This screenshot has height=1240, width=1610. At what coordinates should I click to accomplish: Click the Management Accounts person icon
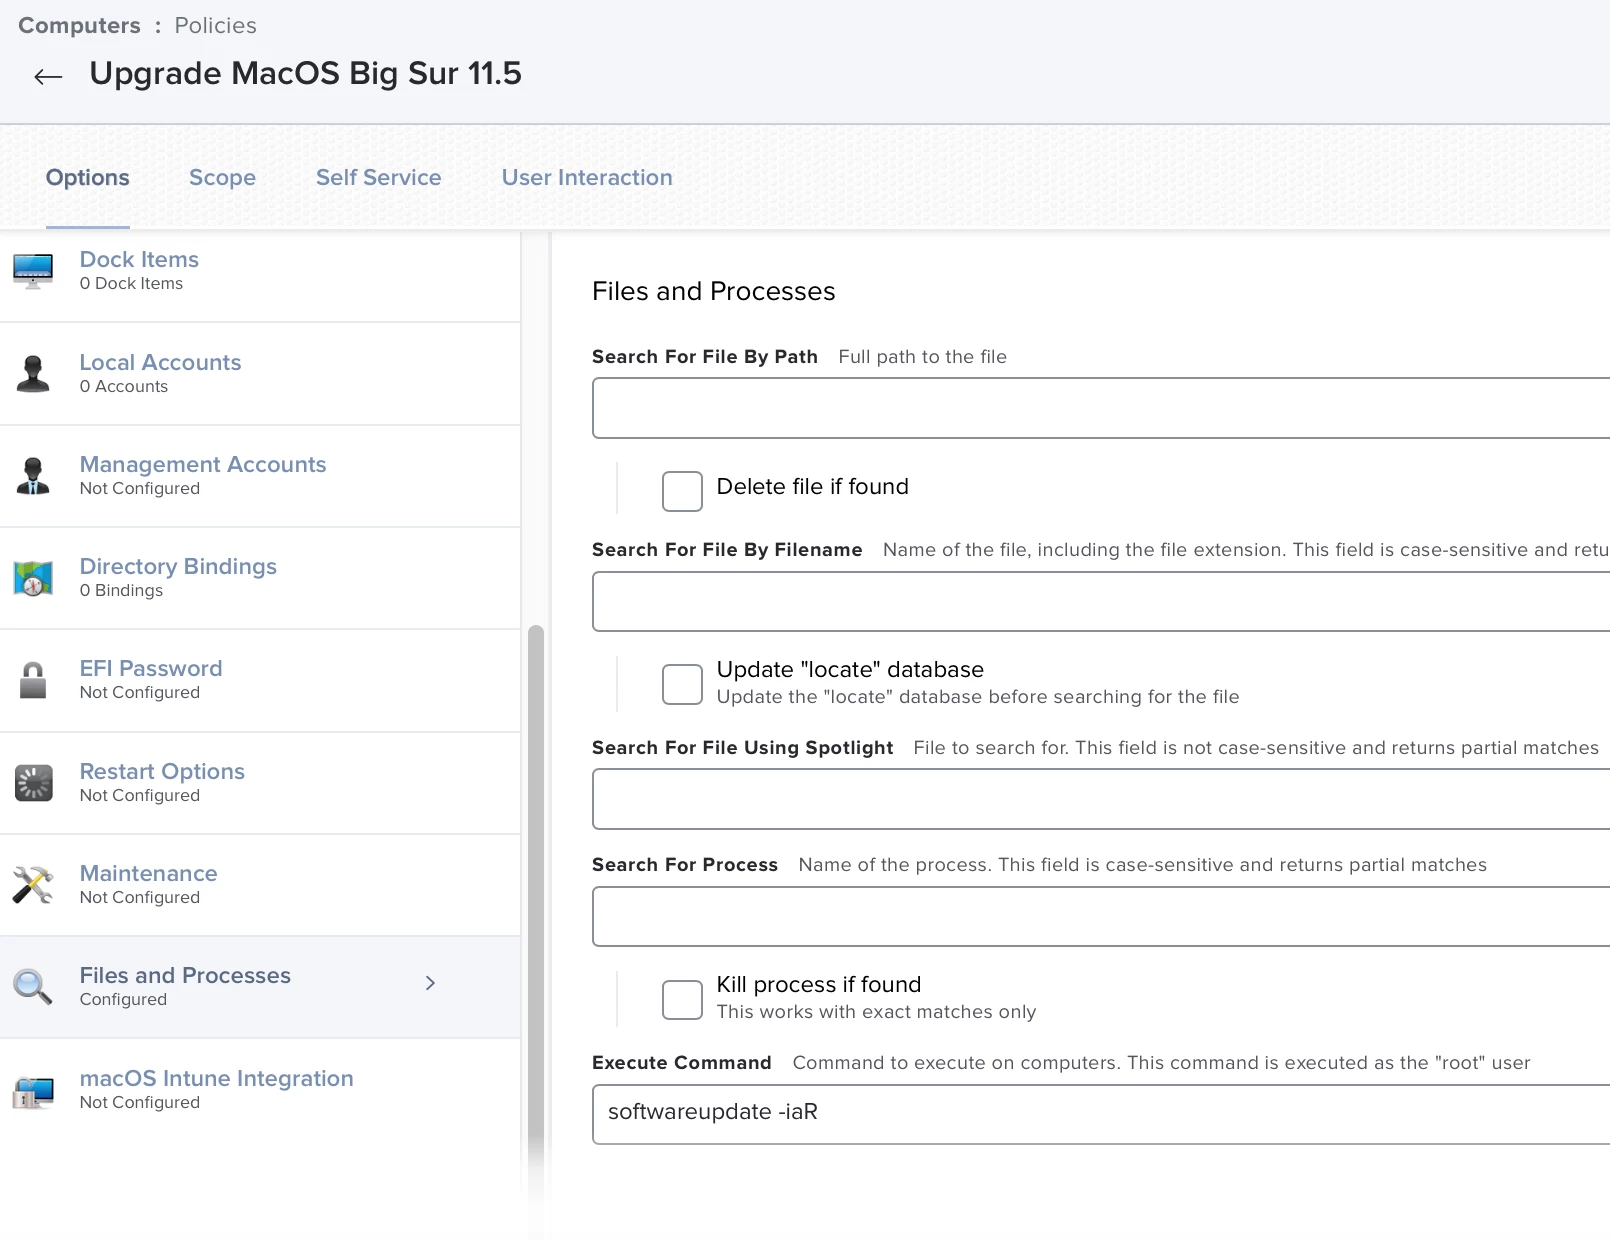(x=33, y=476)
